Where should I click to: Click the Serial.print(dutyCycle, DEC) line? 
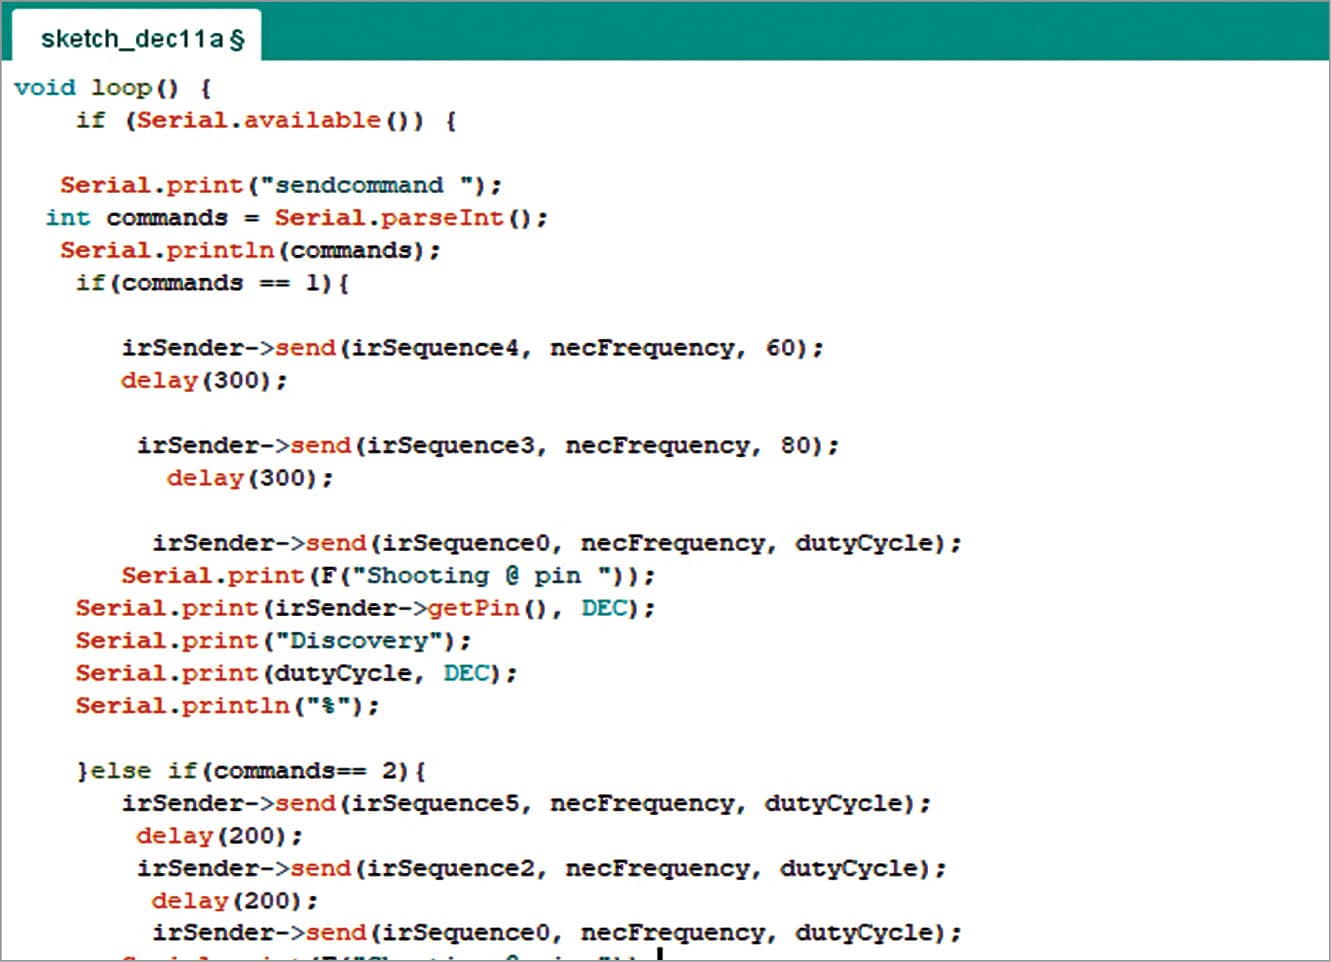coord(296,673)
